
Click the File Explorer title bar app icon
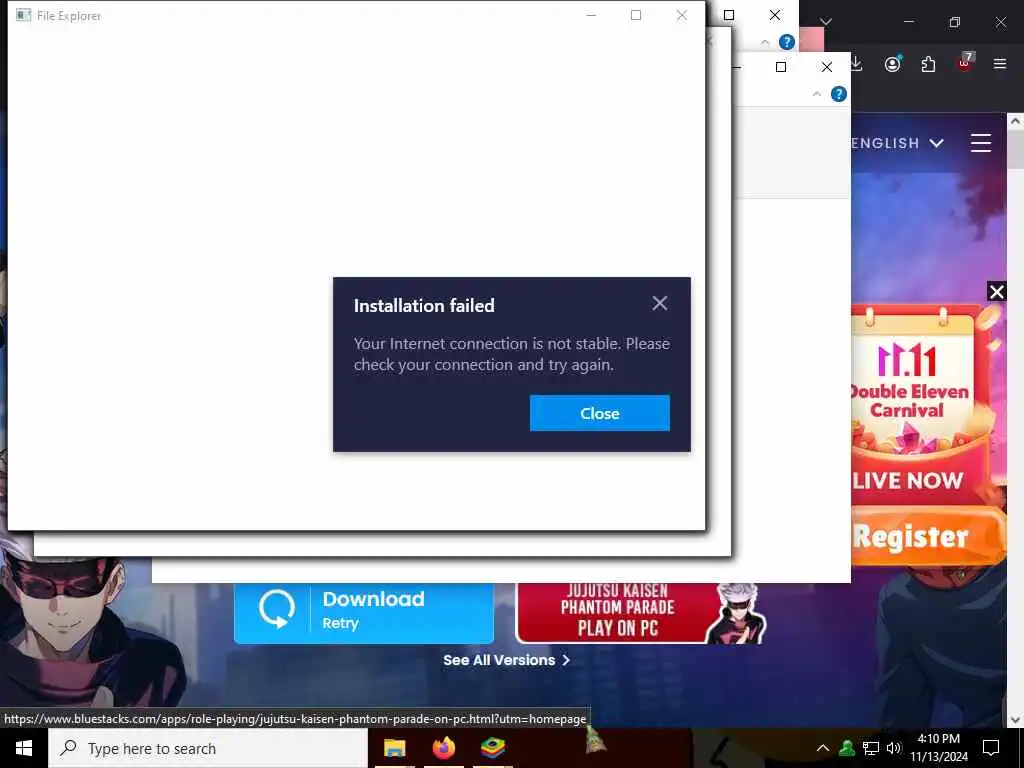pos(24,15)
